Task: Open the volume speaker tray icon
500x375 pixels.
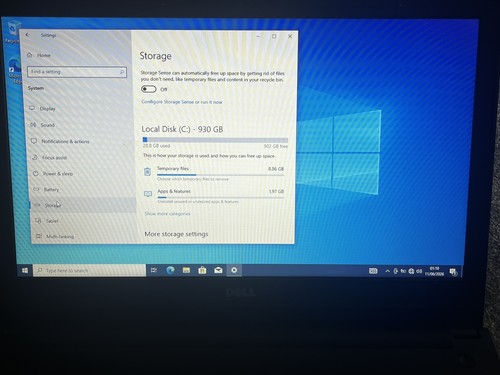Action: pyautogui.click(x=419, y=271)
